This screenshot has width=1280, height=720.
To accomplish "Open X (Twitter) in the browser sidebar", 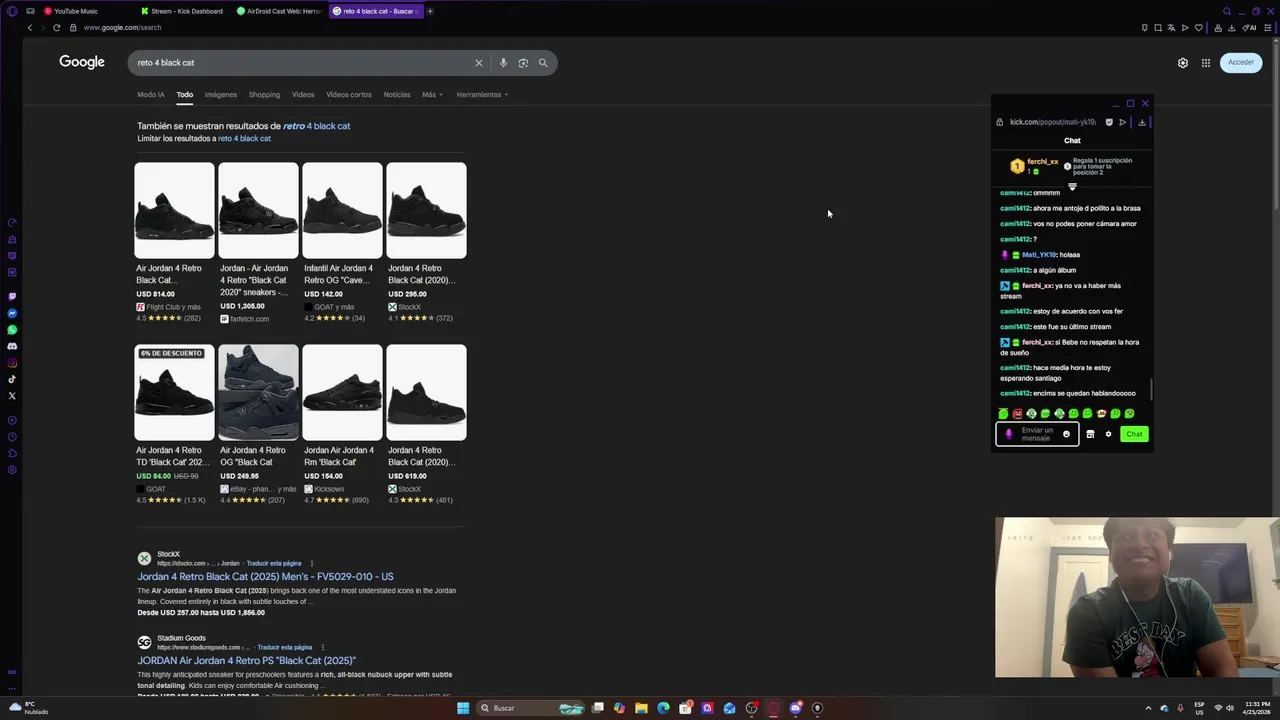I will [12, 396].
